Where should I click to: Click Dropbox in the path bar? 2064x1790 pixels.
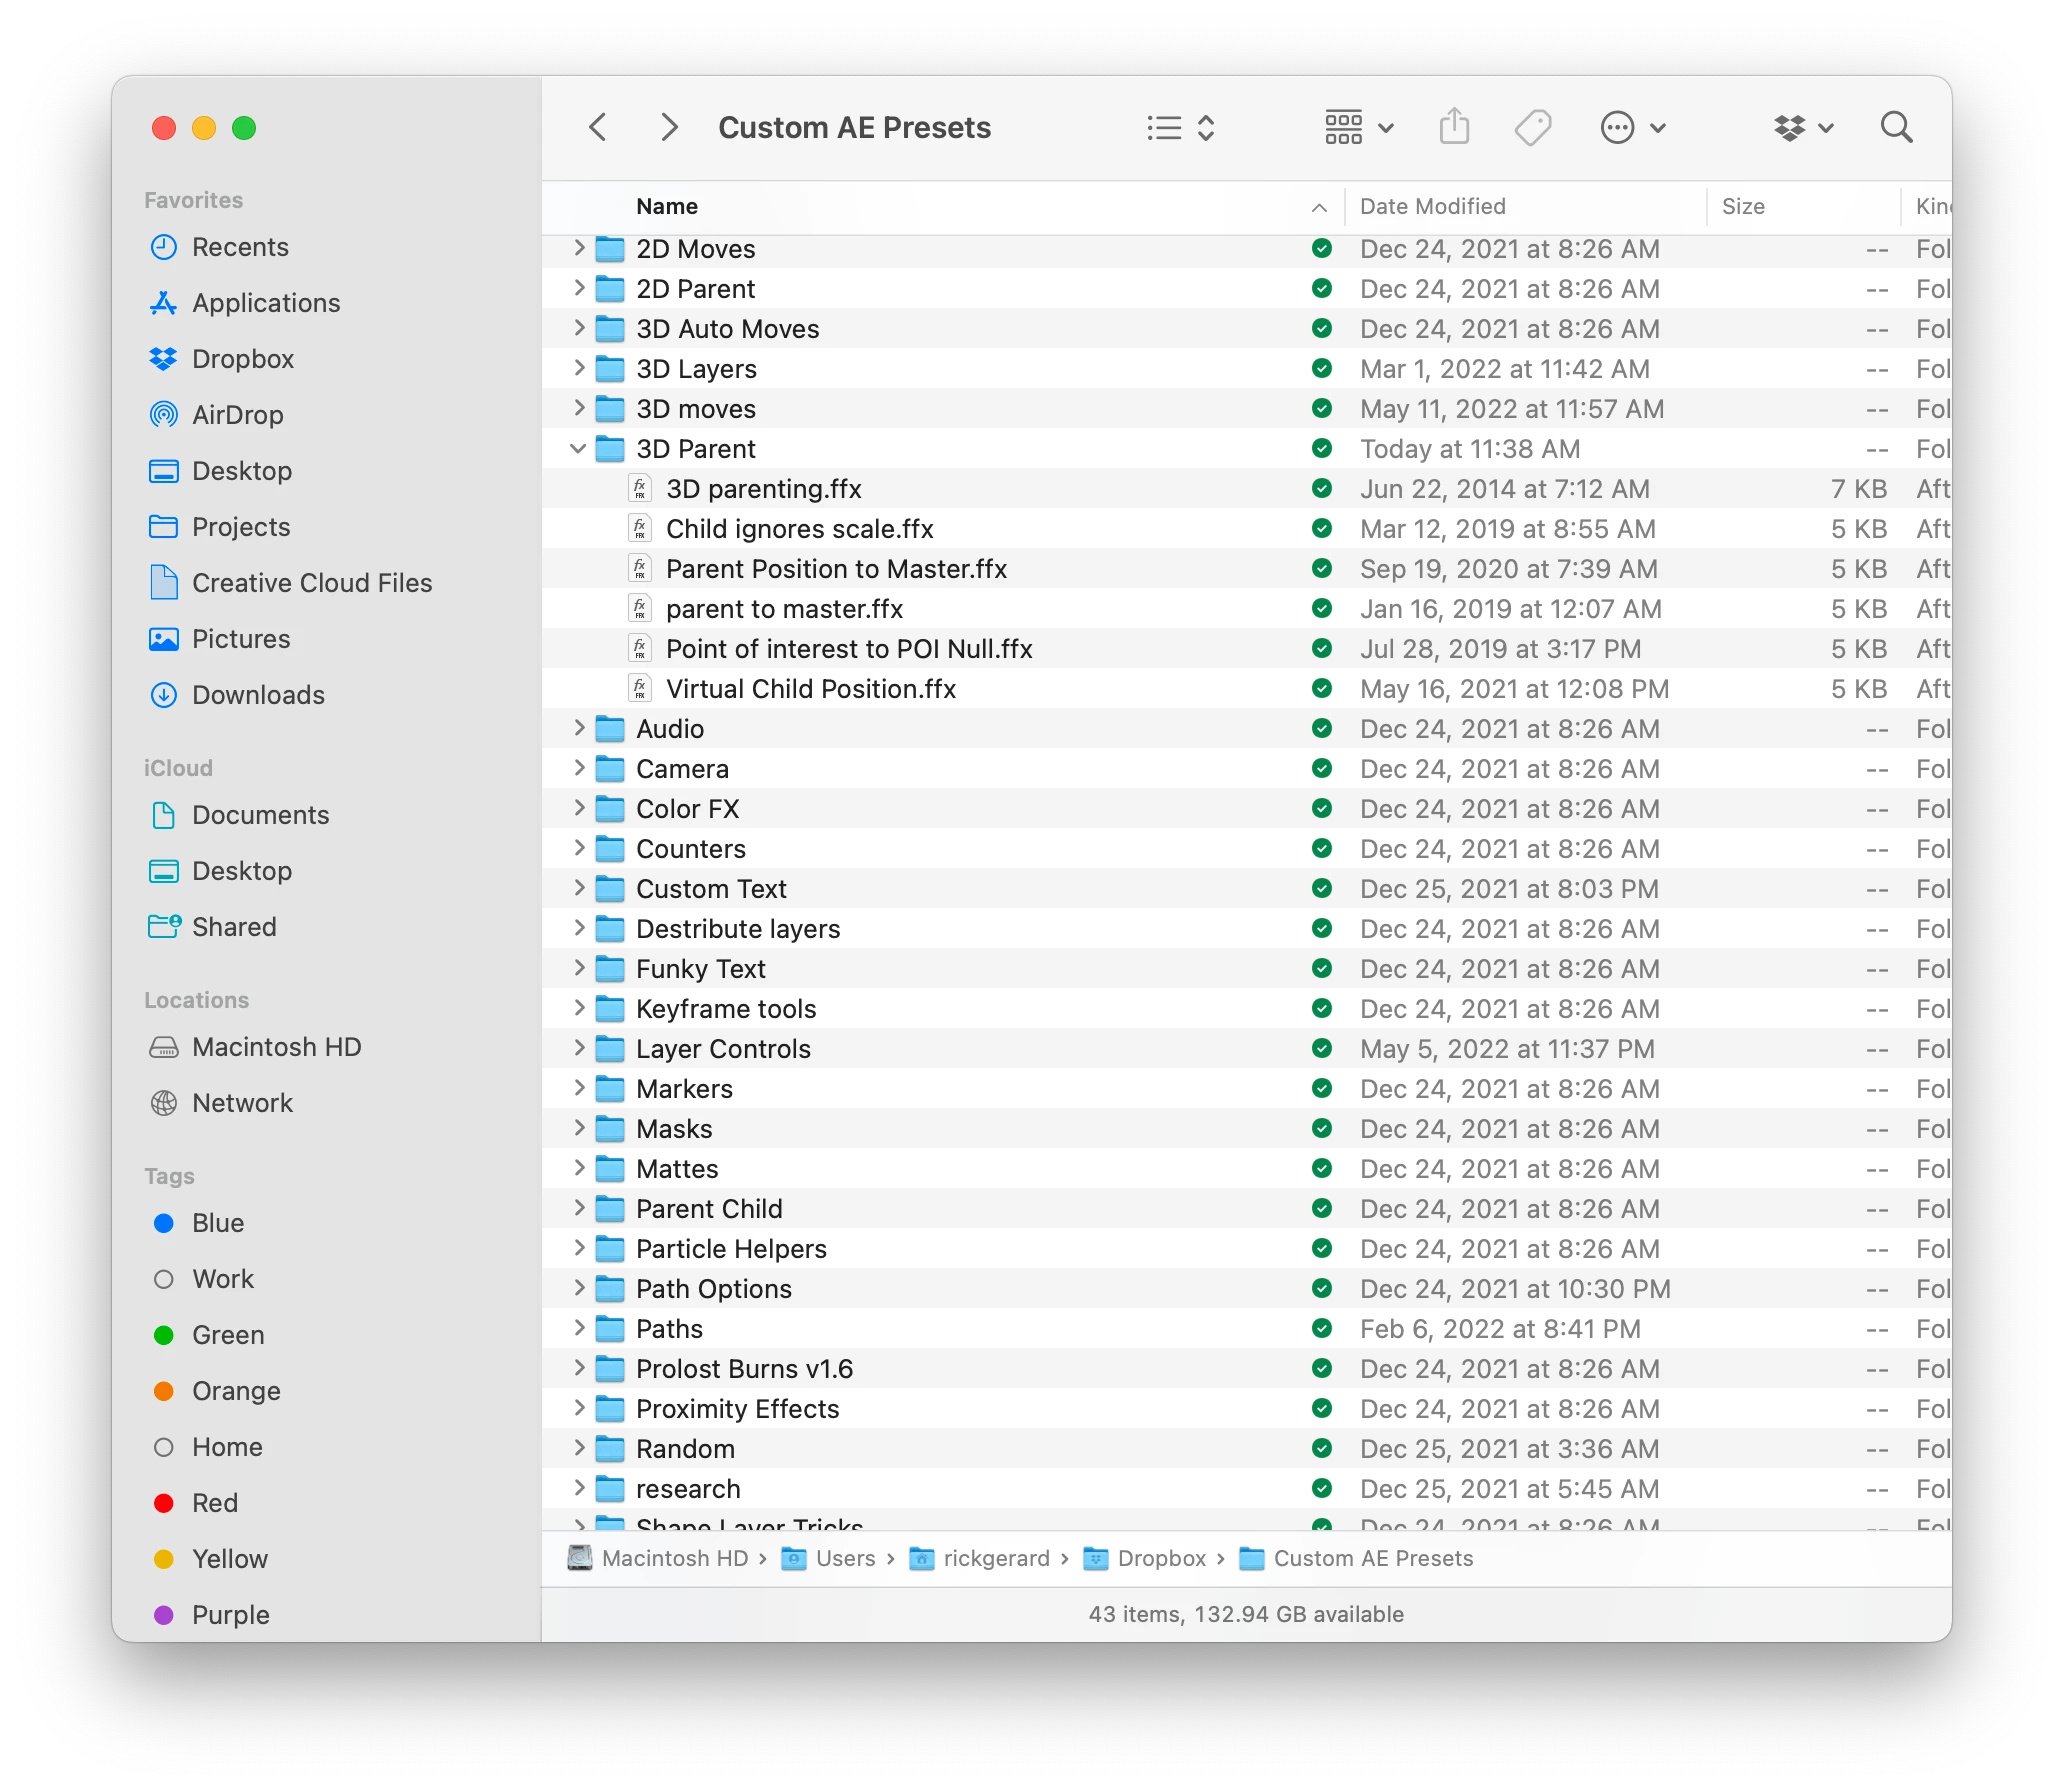(x=1160, y=1558)
